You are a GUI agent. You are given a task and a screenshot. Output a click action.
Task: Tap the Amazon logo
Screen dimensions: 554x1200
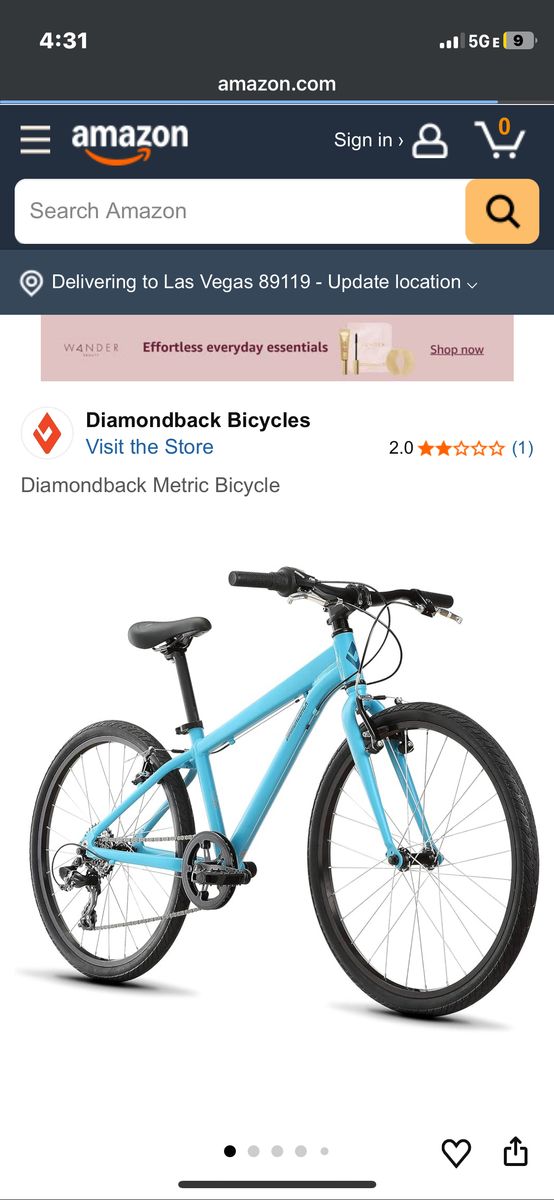tap(130, 142)
